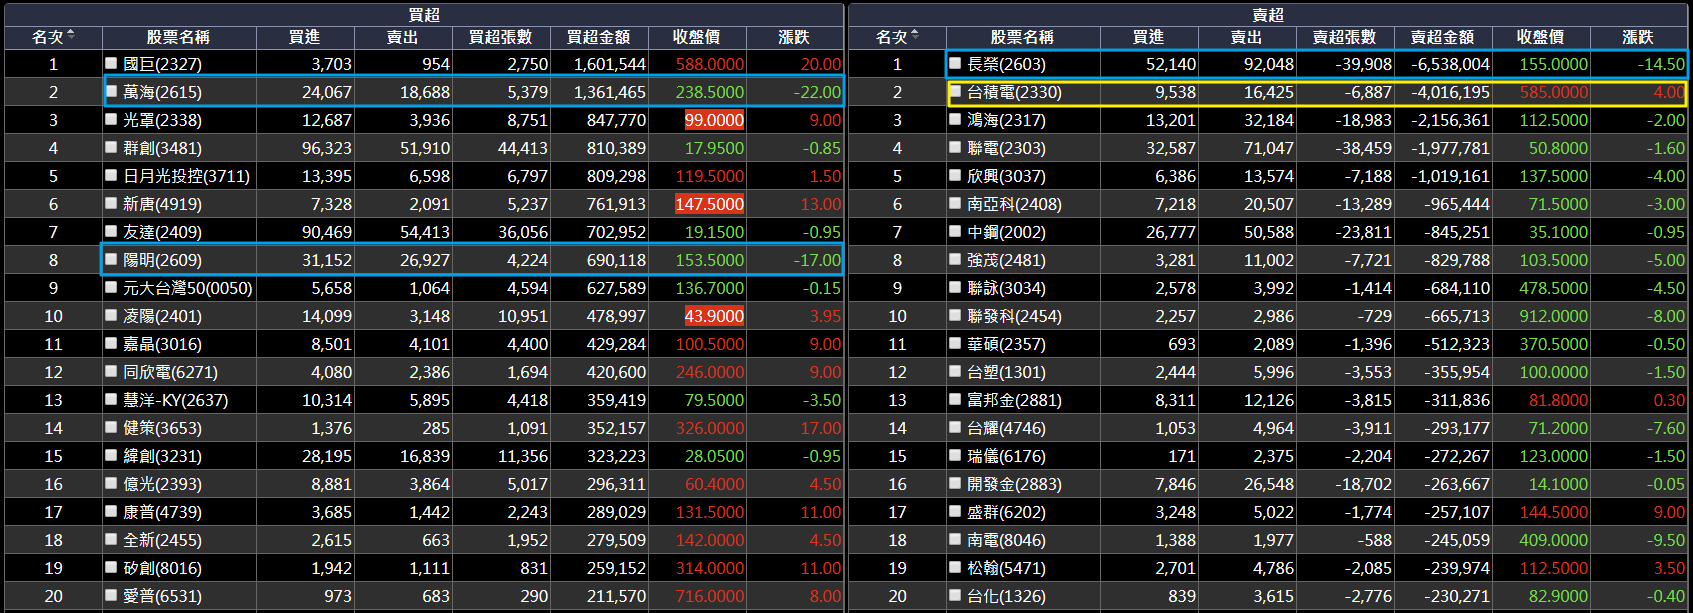Click the 買超金額 value 1,601,544
Viewport: 1693px width, 613px height.
pos(610,64)
